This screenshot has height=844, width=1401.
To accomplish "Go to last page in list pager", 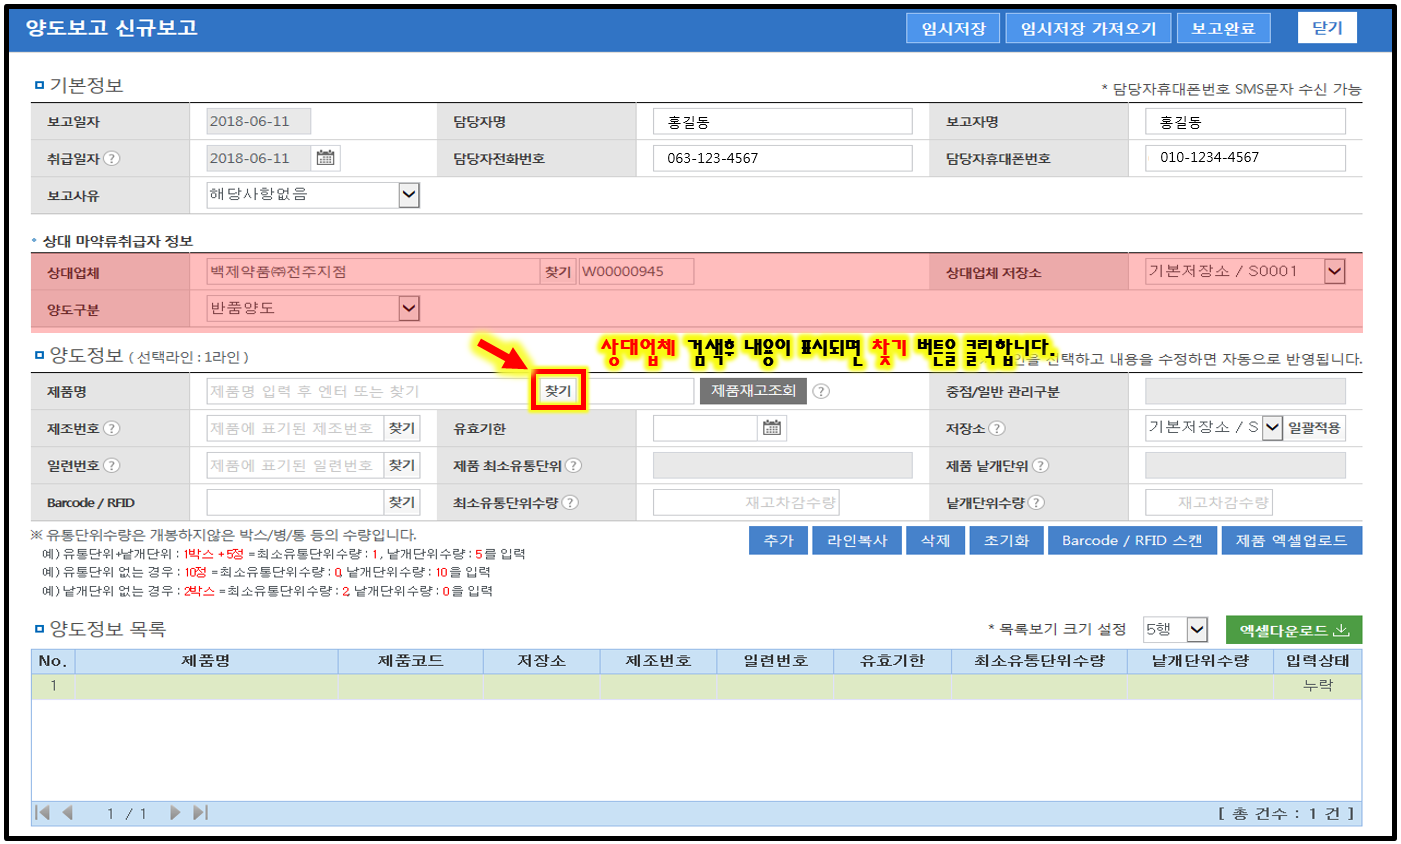I will pyautogui.click(x=200, y=813).
